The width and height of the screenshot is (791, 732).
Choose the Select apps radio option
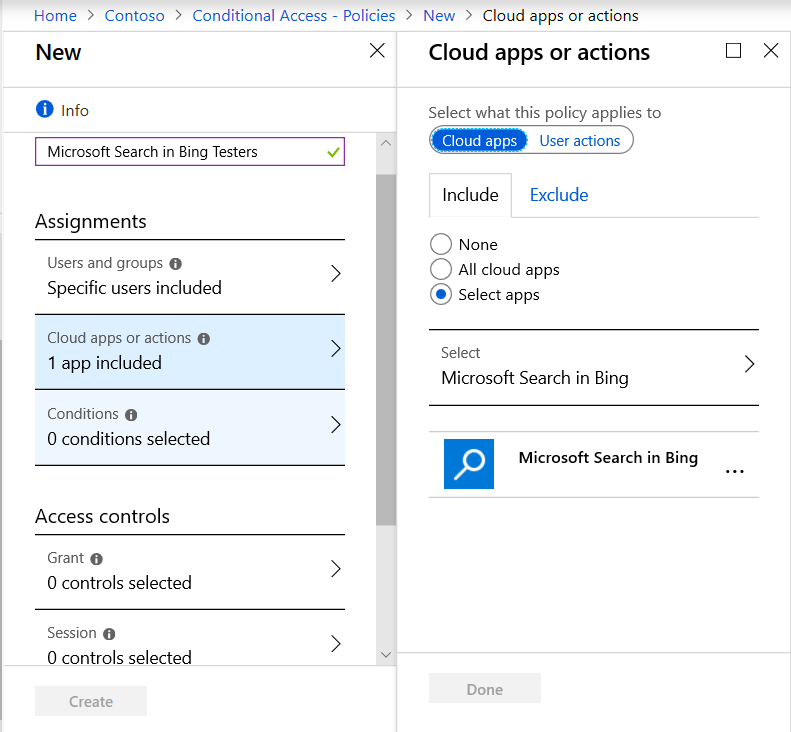tap(441, 294)
